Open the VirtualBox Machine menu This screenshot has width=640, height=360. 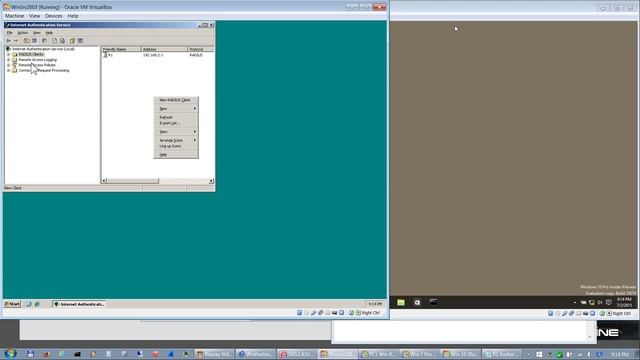click(x=14, y=16)
